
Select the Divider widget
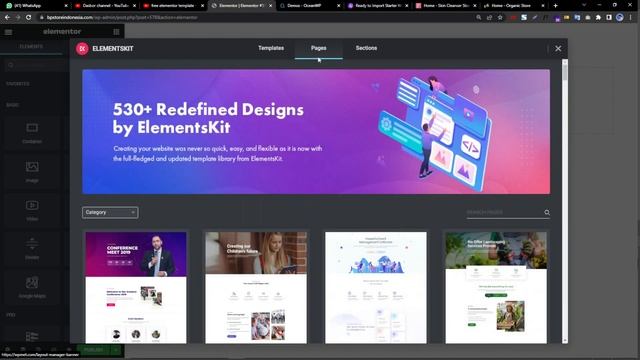[x=32, y=249]
